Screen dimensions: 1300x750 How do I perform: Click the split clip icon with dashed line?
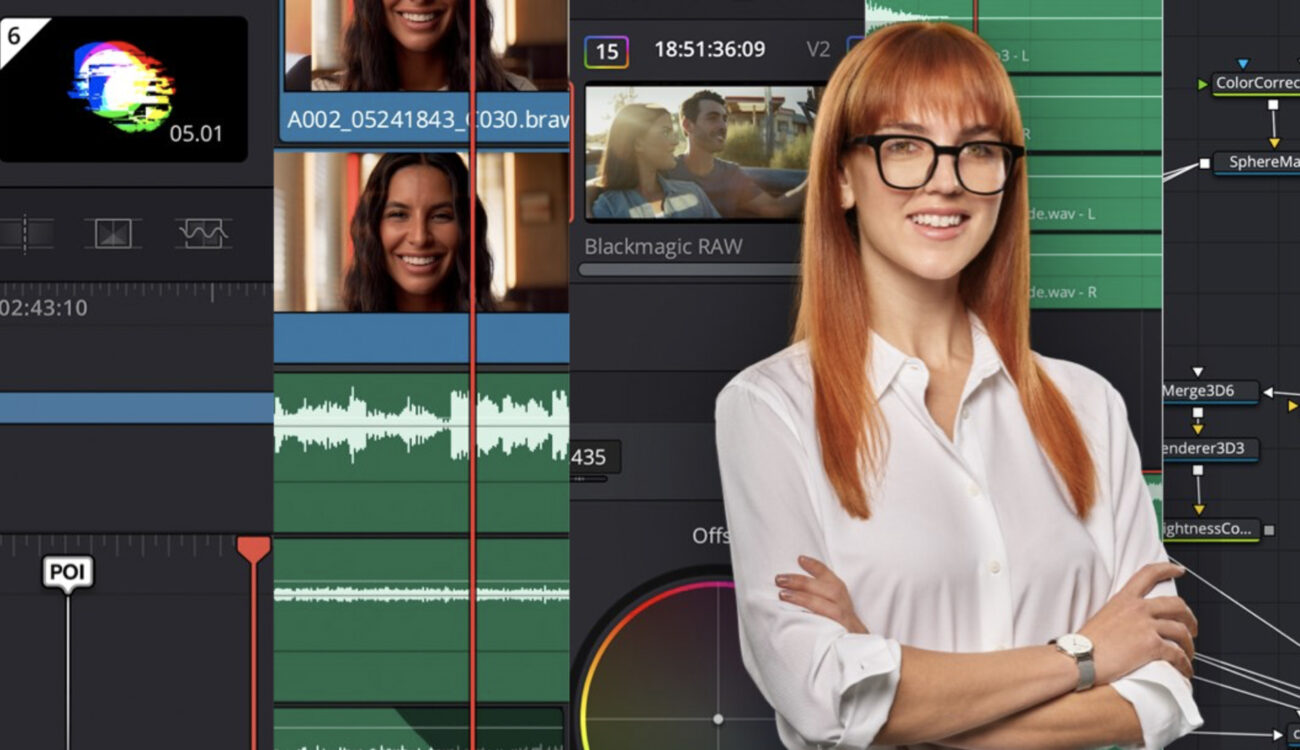tap(25, 234)
